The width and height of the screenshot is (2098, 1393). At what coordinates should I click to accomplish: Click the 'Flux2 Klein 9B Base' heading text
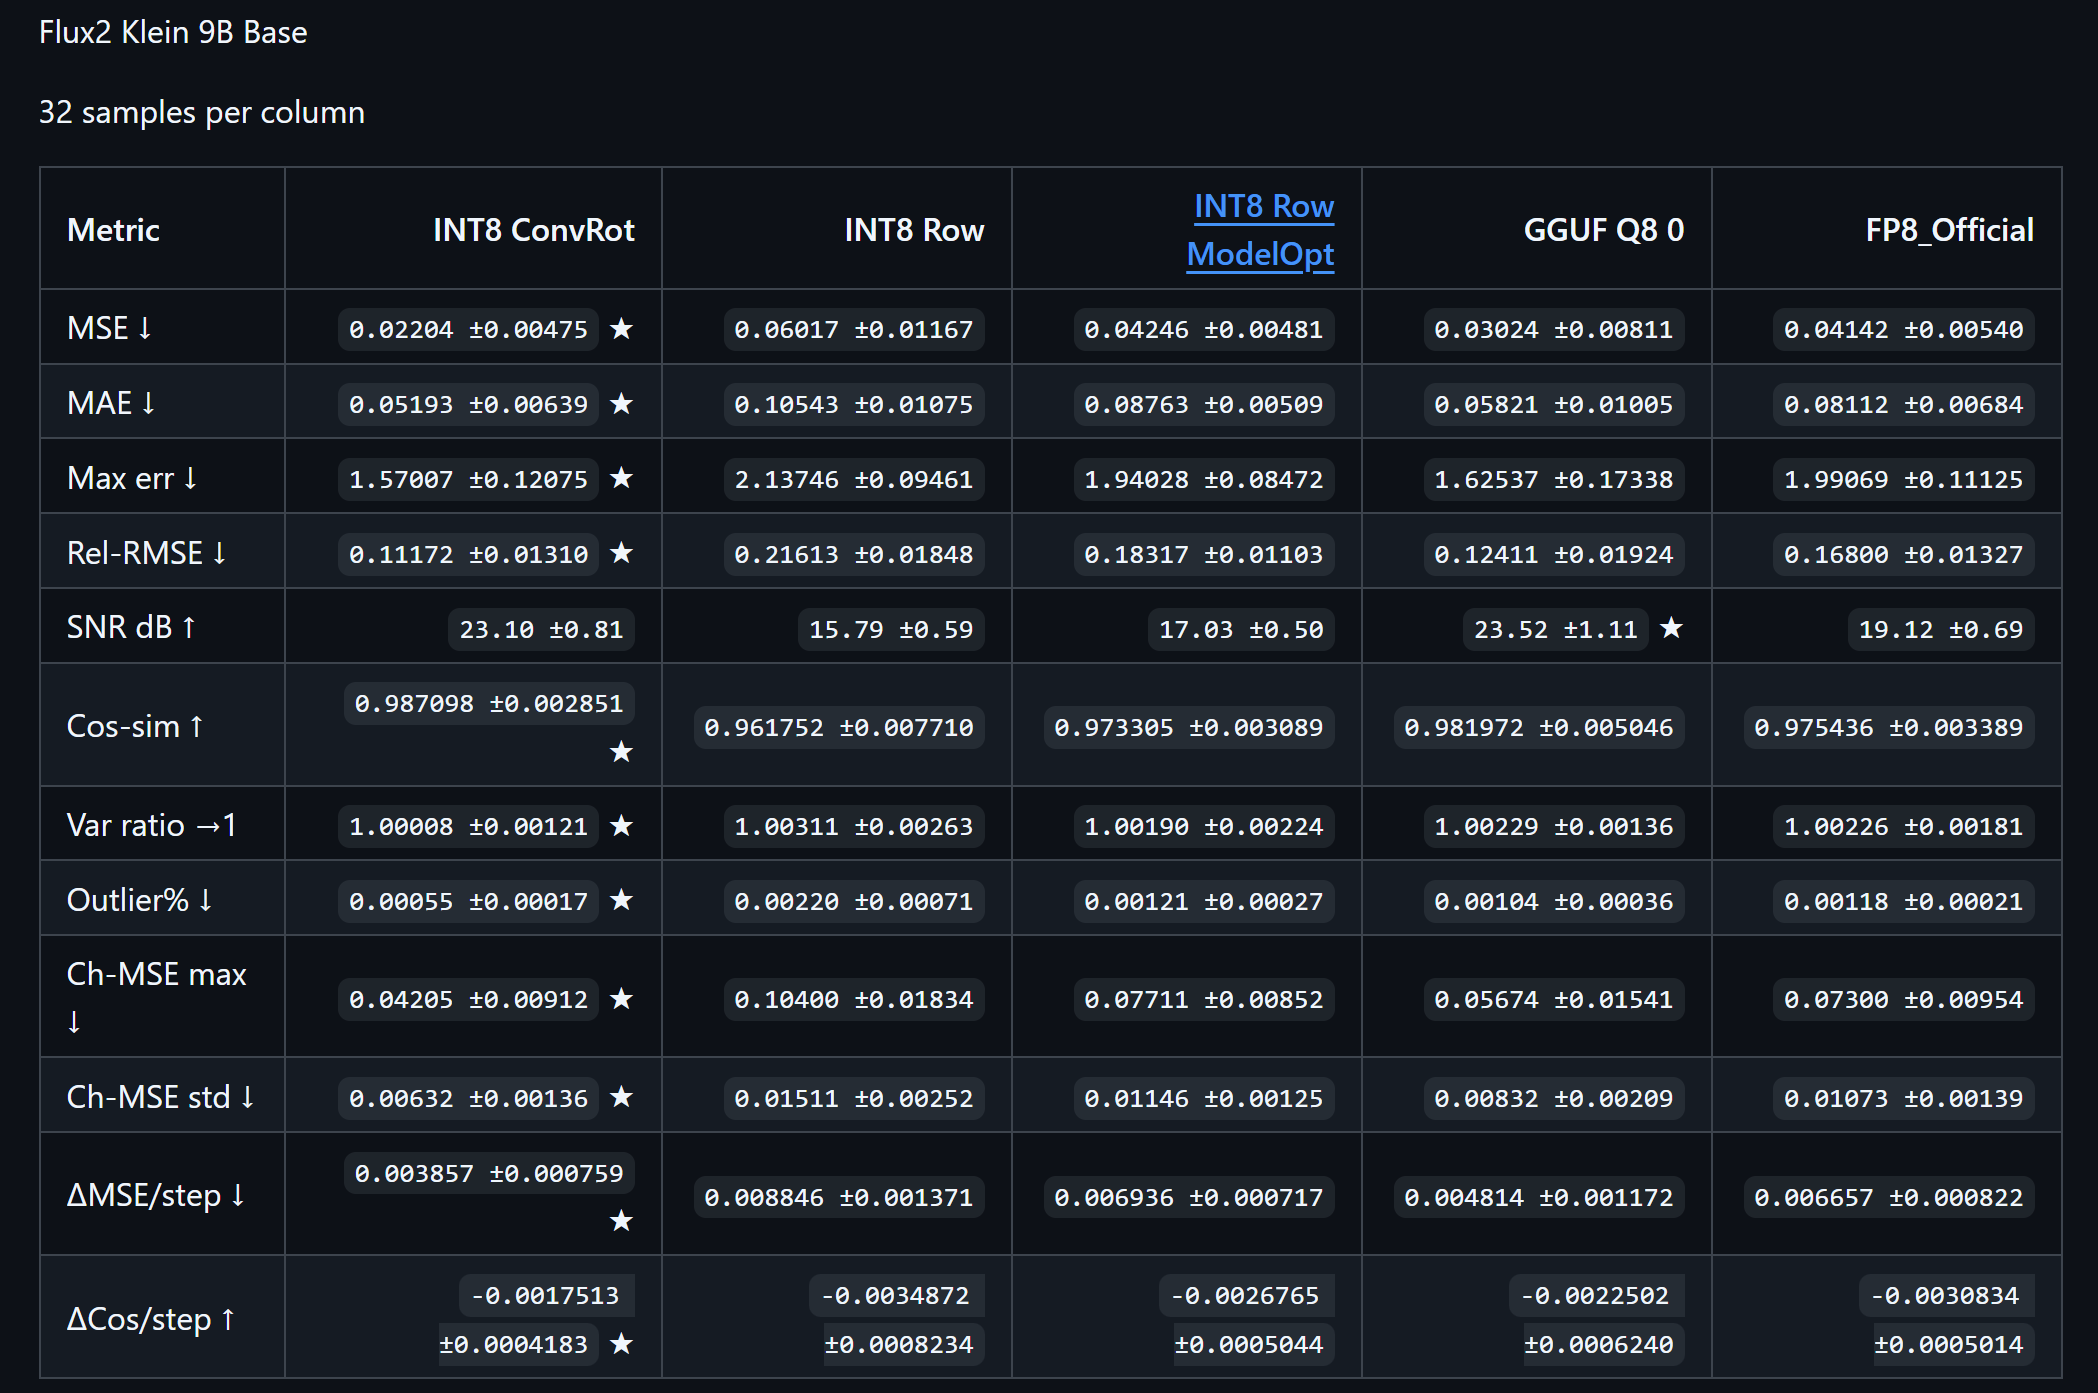173,33
